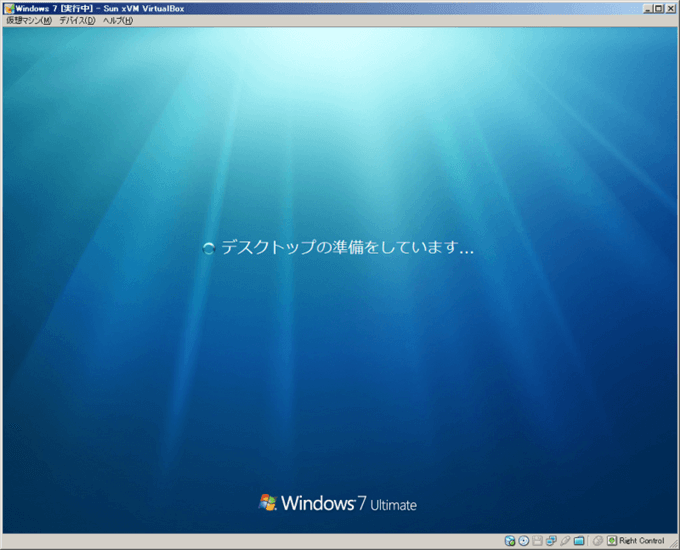Click the window resize grip corner
The width and height of the screenshot is (680, 550).
click(674, 544)
